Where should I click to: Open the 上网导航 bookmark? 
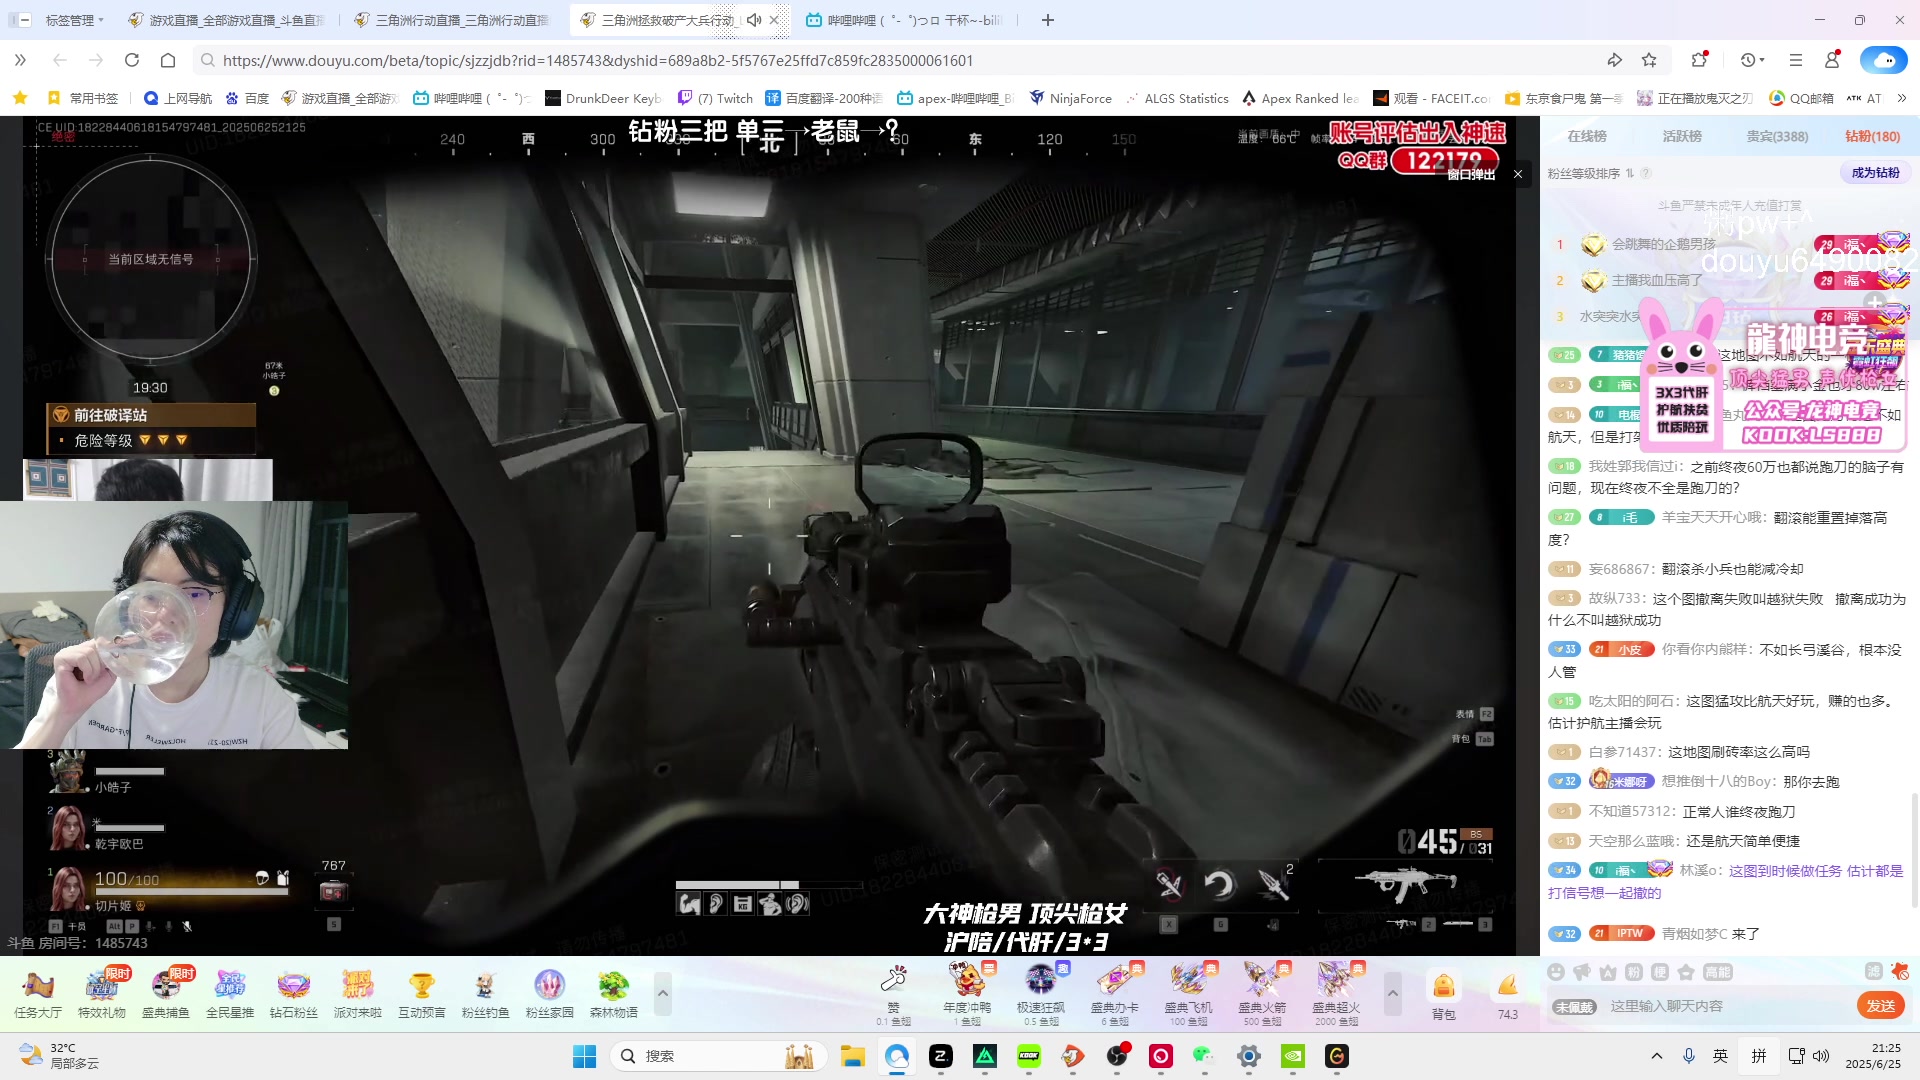point(178,98)
